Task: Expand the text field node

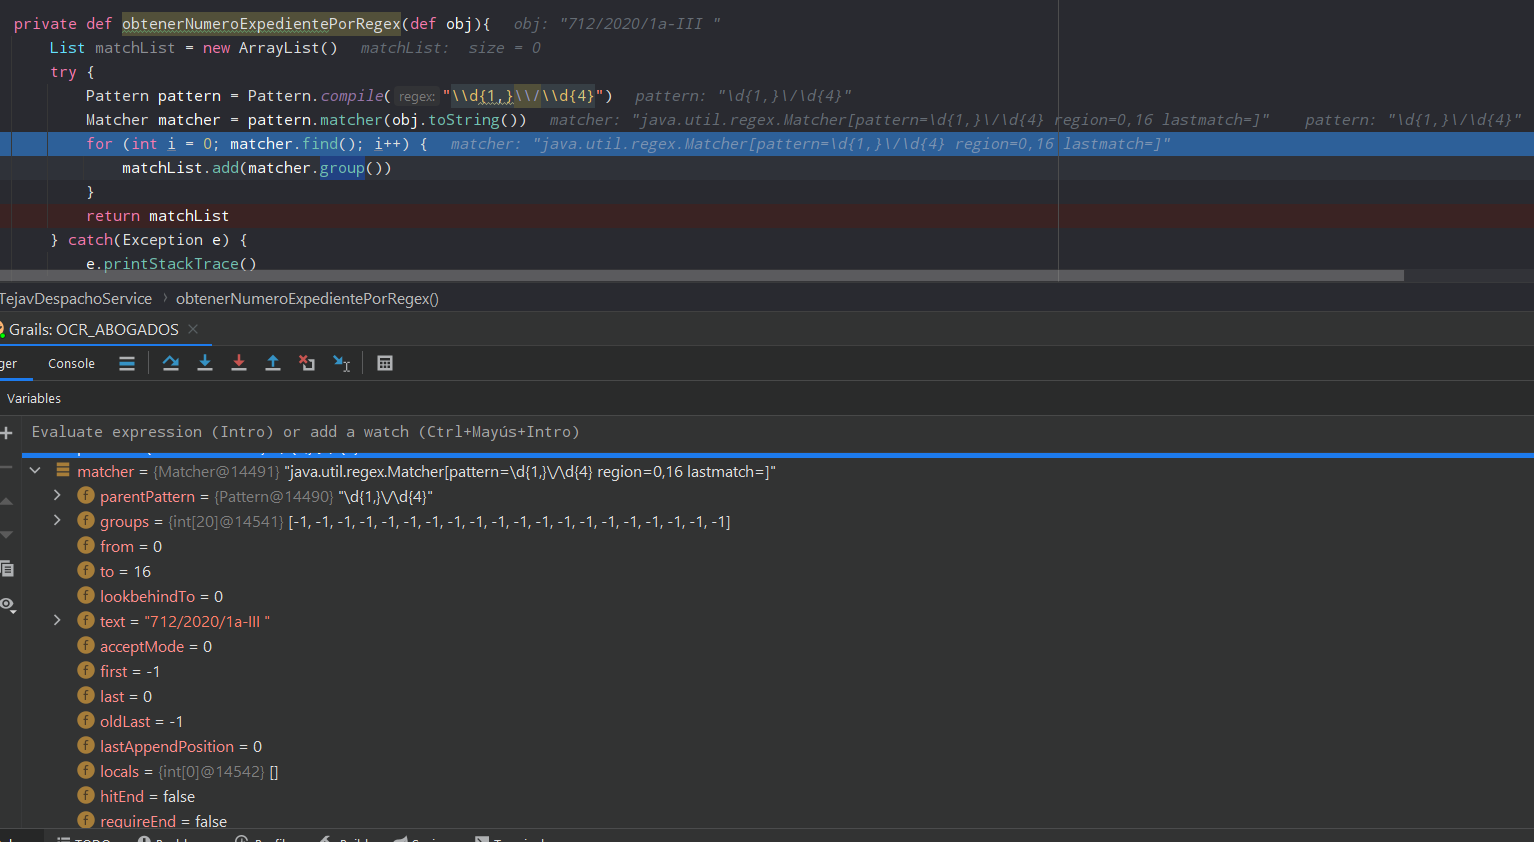Action: click(x=57, y=621)
